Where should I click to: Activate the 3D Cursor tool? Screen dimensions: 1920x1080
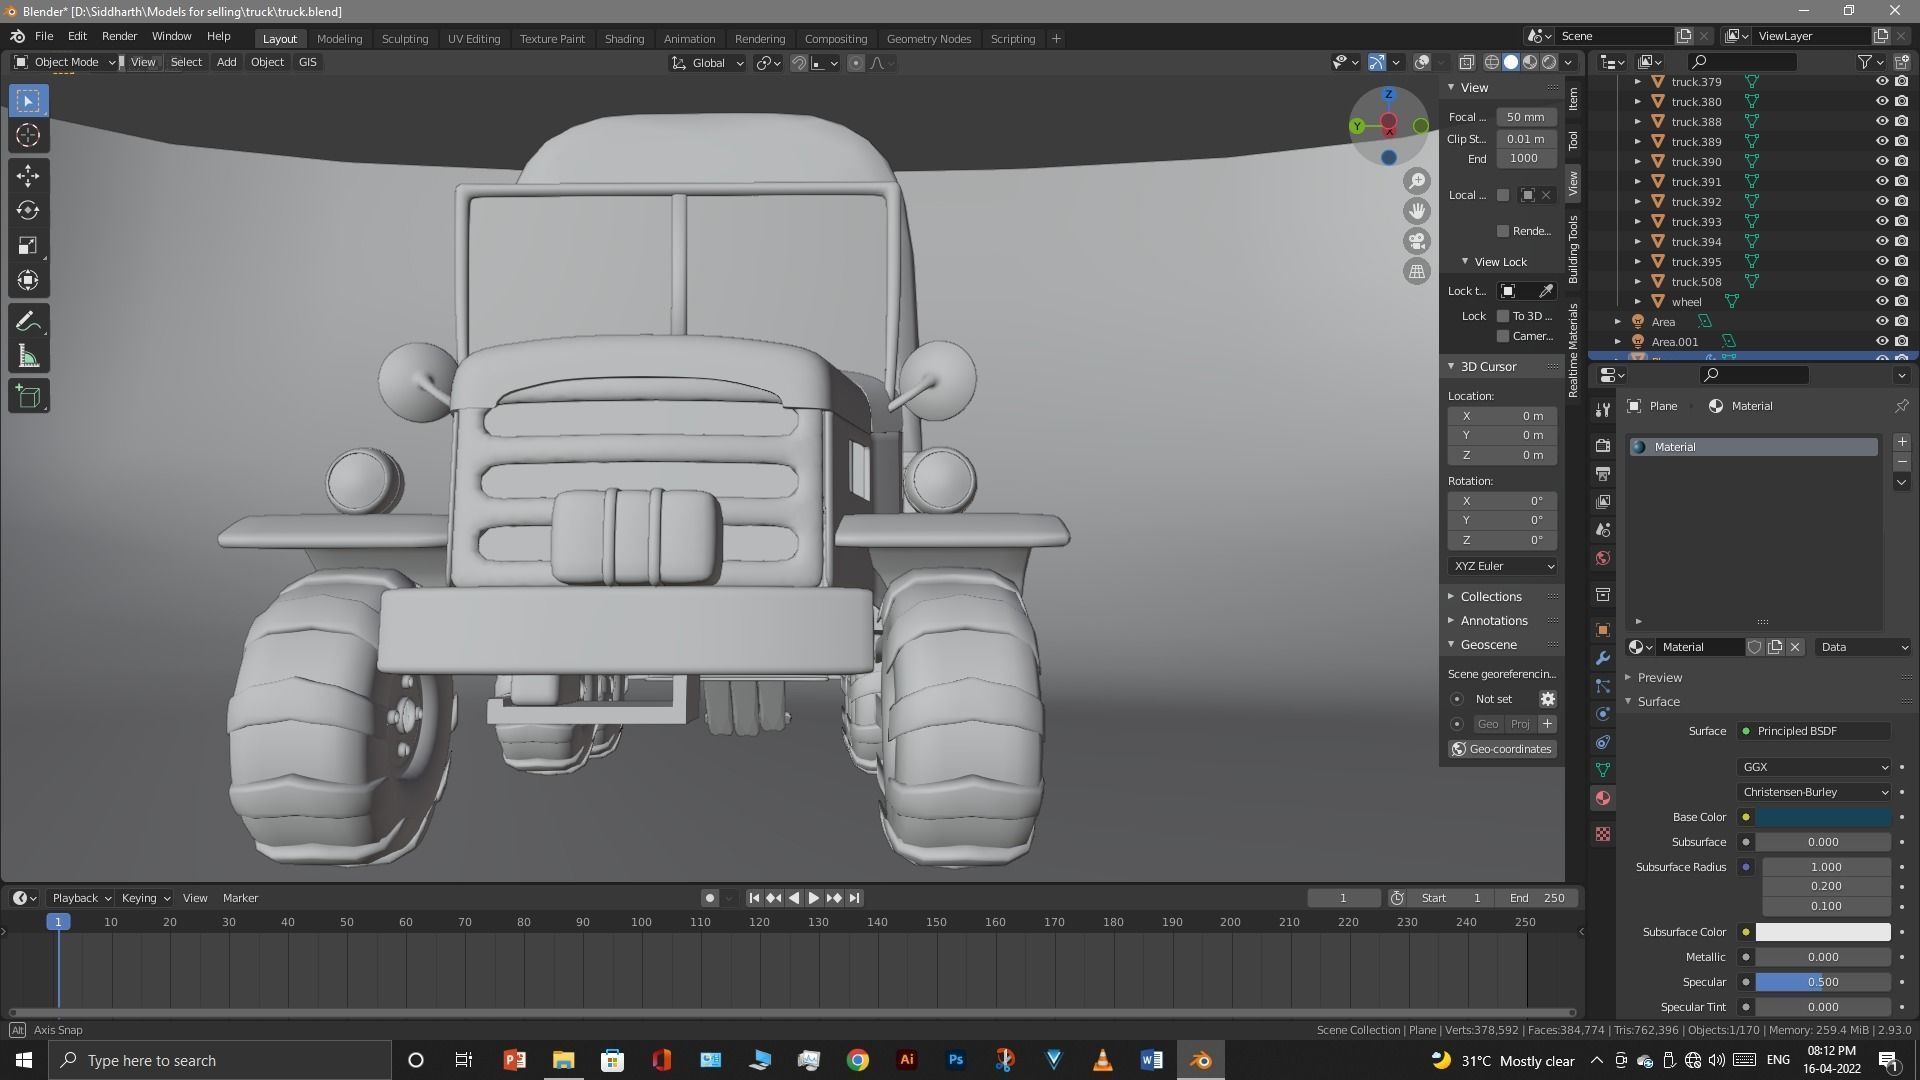coord(28,135)
